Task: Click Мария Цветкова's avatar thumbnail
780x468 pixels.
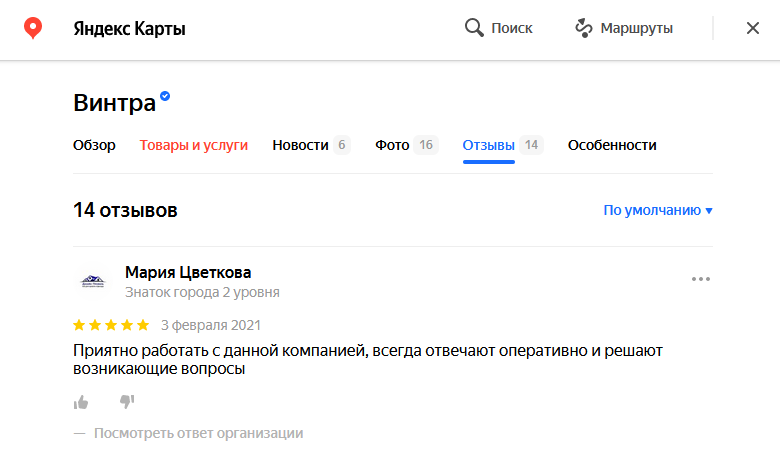Action: click(93, 281)
